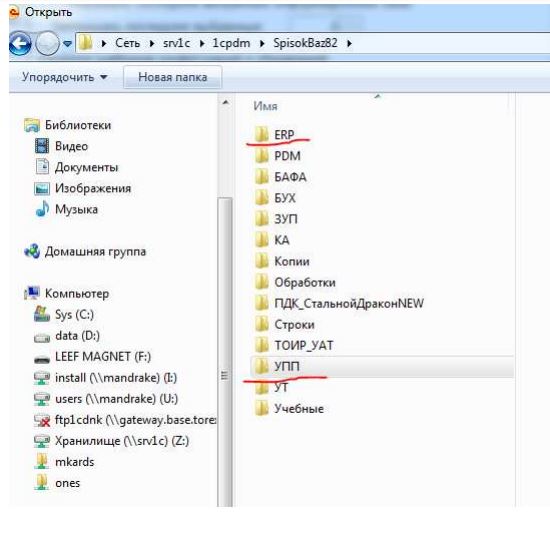Click the Новая папка button
Viewport: 550px width, 540px height.
click(x=172, y=77)
